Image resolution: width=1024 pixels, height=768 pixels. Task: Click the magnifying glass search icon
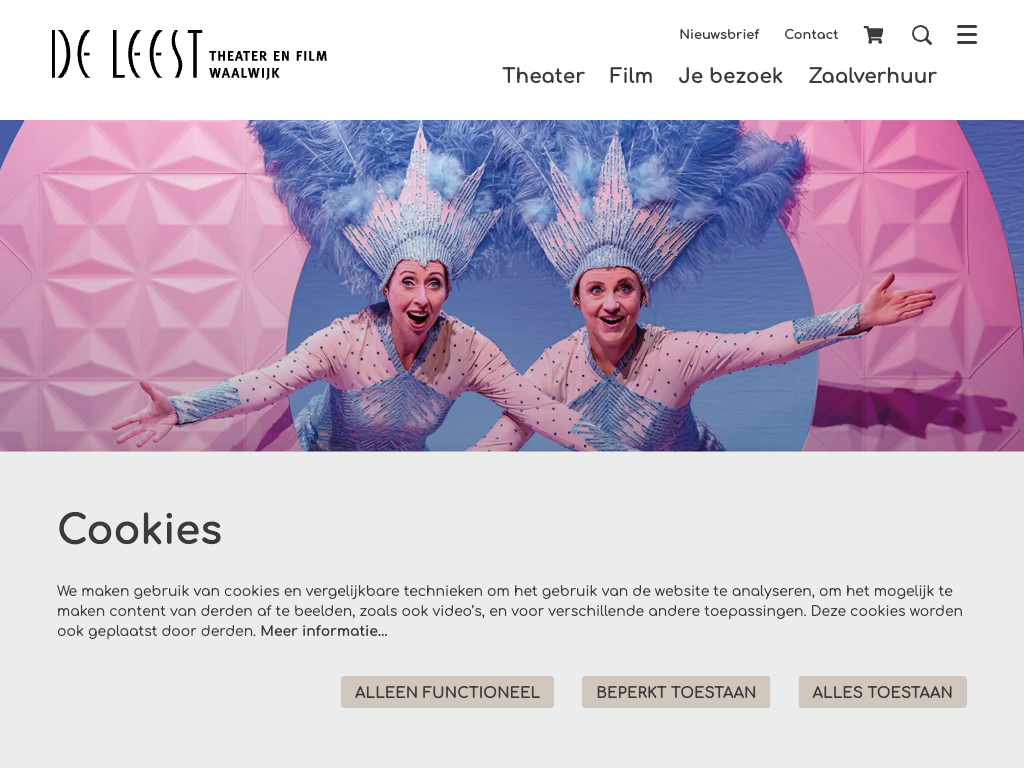[x=921, y=35]
